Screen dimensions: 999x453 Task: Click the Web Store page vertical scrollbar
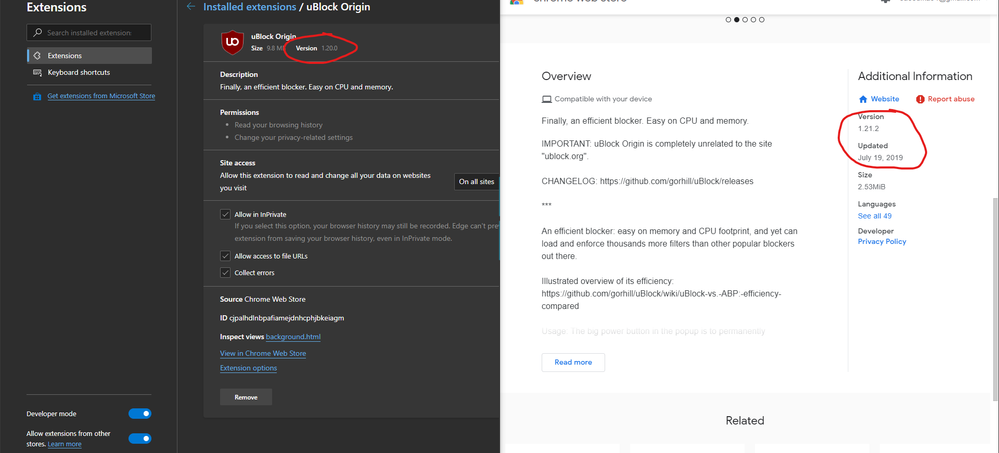point(995,299)
